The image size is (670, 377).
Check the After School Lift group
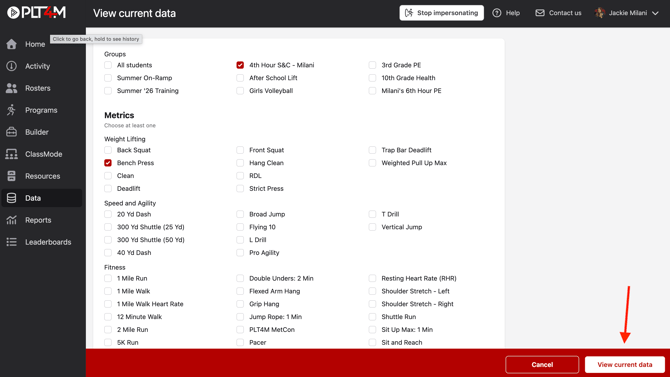240,78
